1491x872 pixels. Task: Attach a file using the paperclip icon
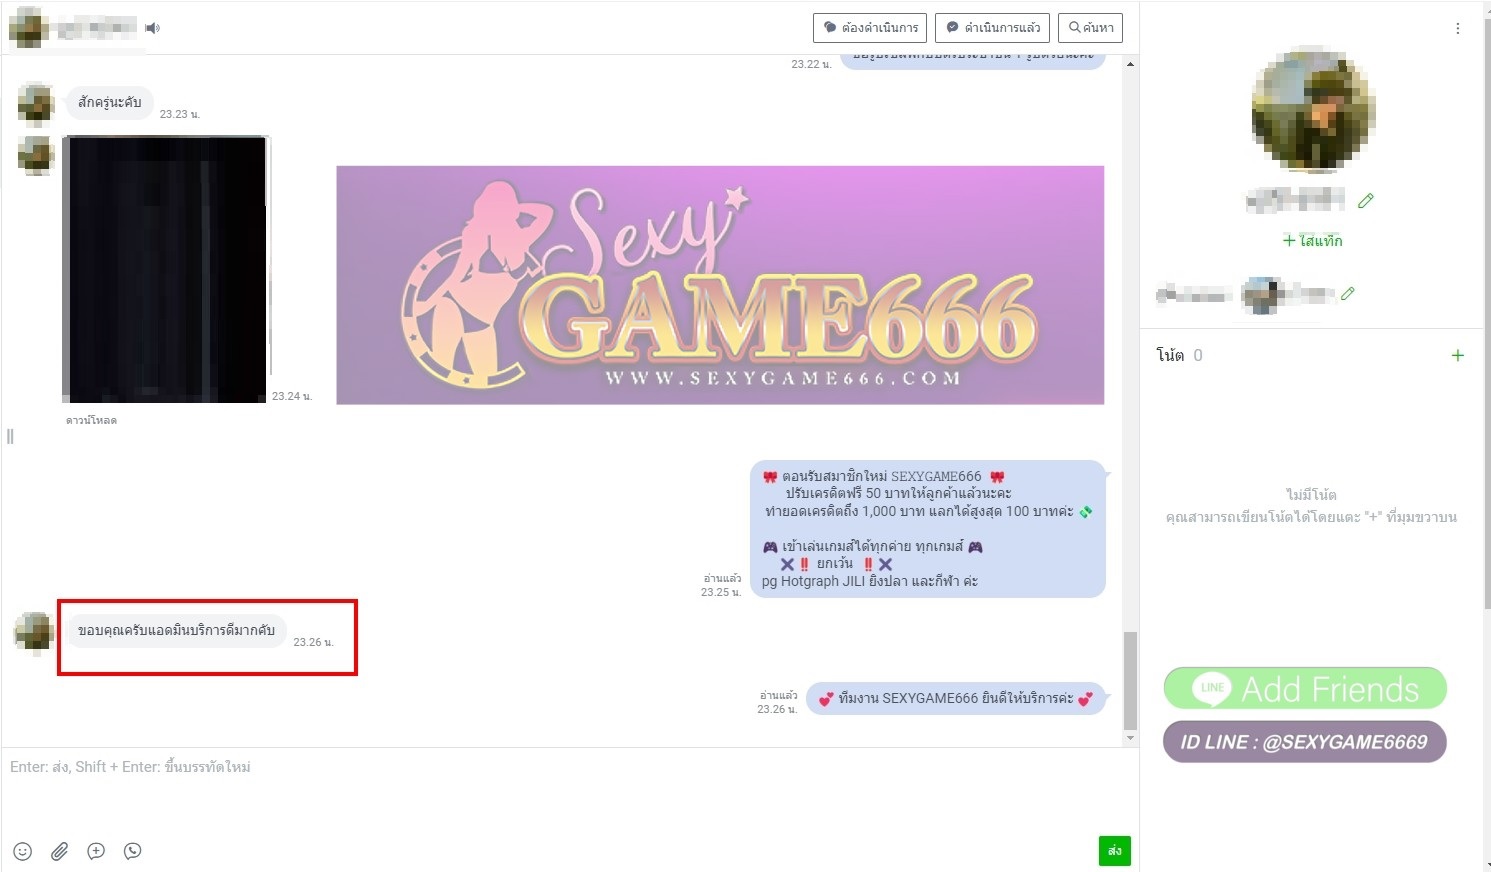tap(60, 851)
